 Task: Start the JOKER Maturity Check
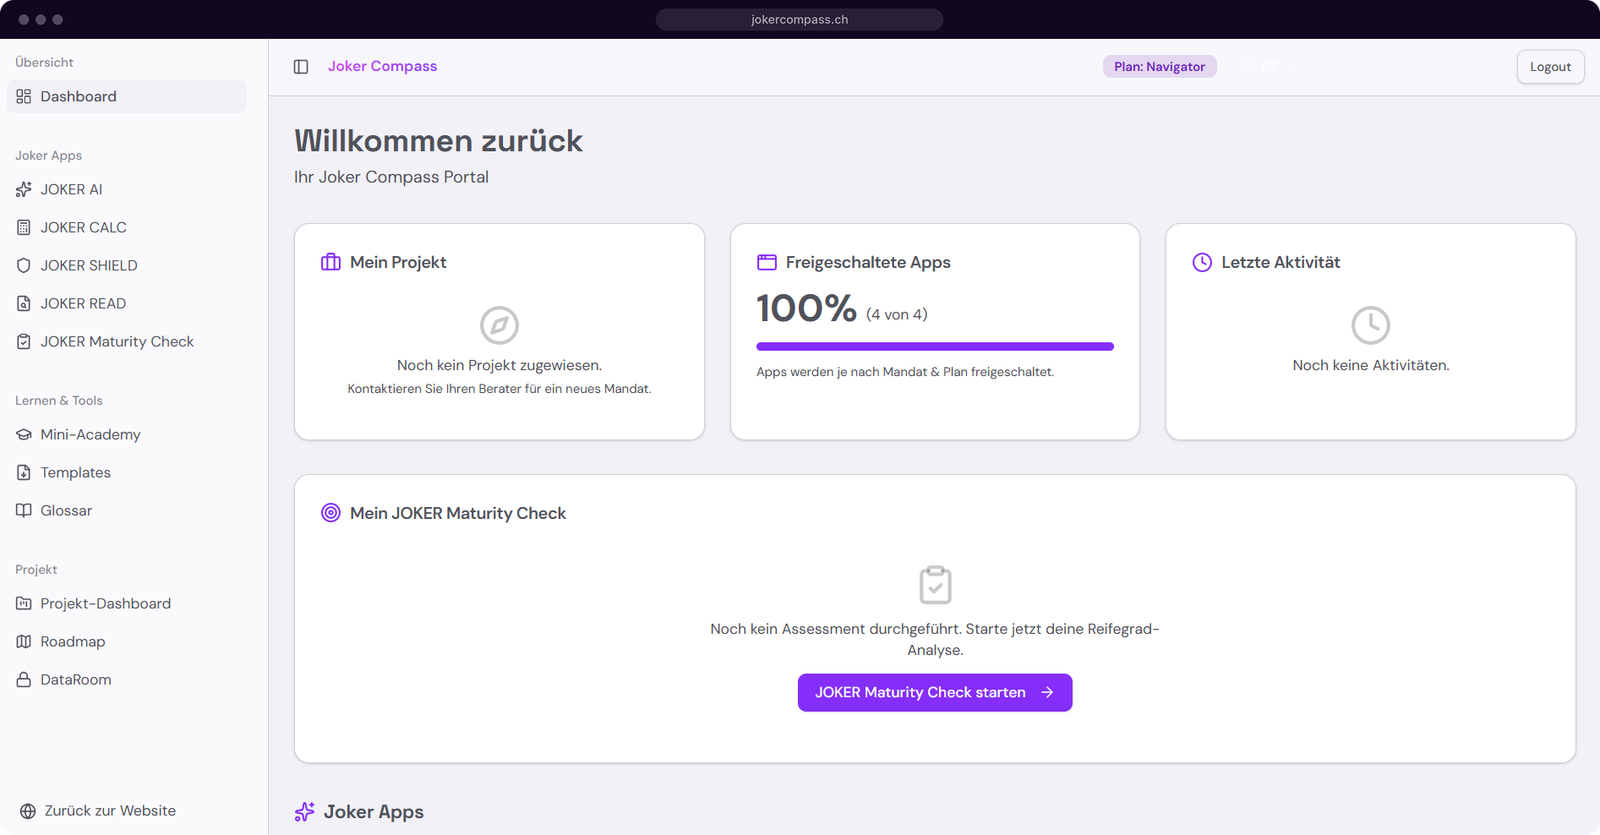[x=935, y=692]
